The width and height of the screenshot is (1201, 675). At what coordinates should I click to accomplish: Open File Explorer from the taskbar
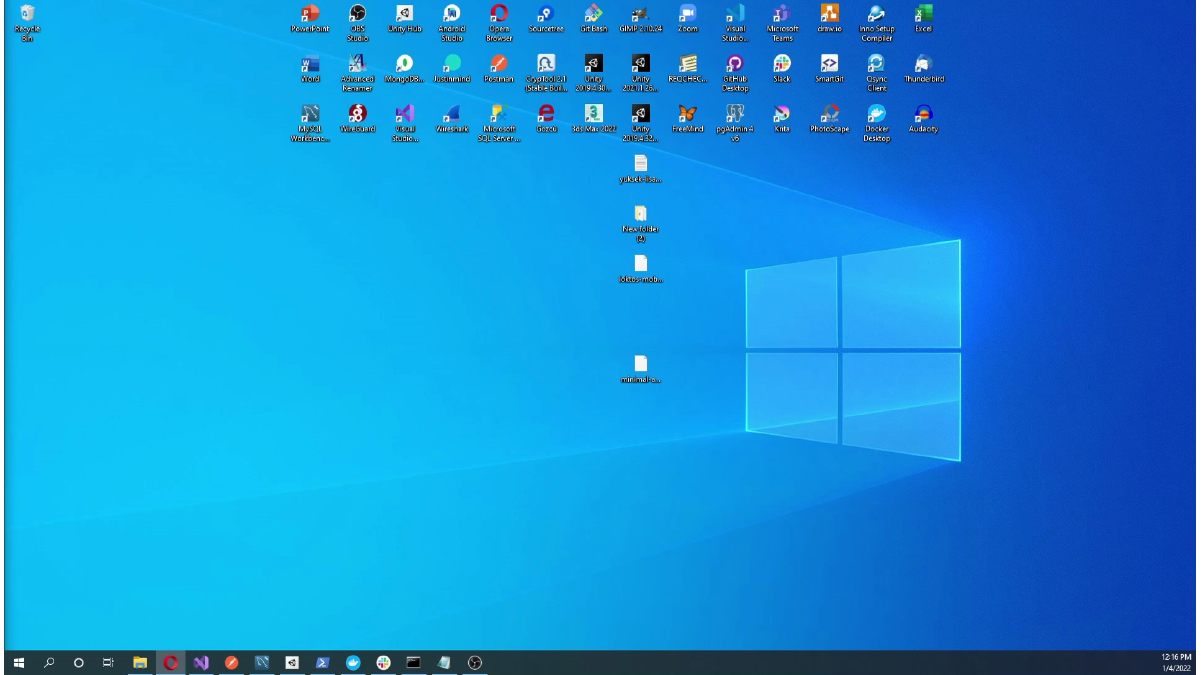(x=140, y=662)
